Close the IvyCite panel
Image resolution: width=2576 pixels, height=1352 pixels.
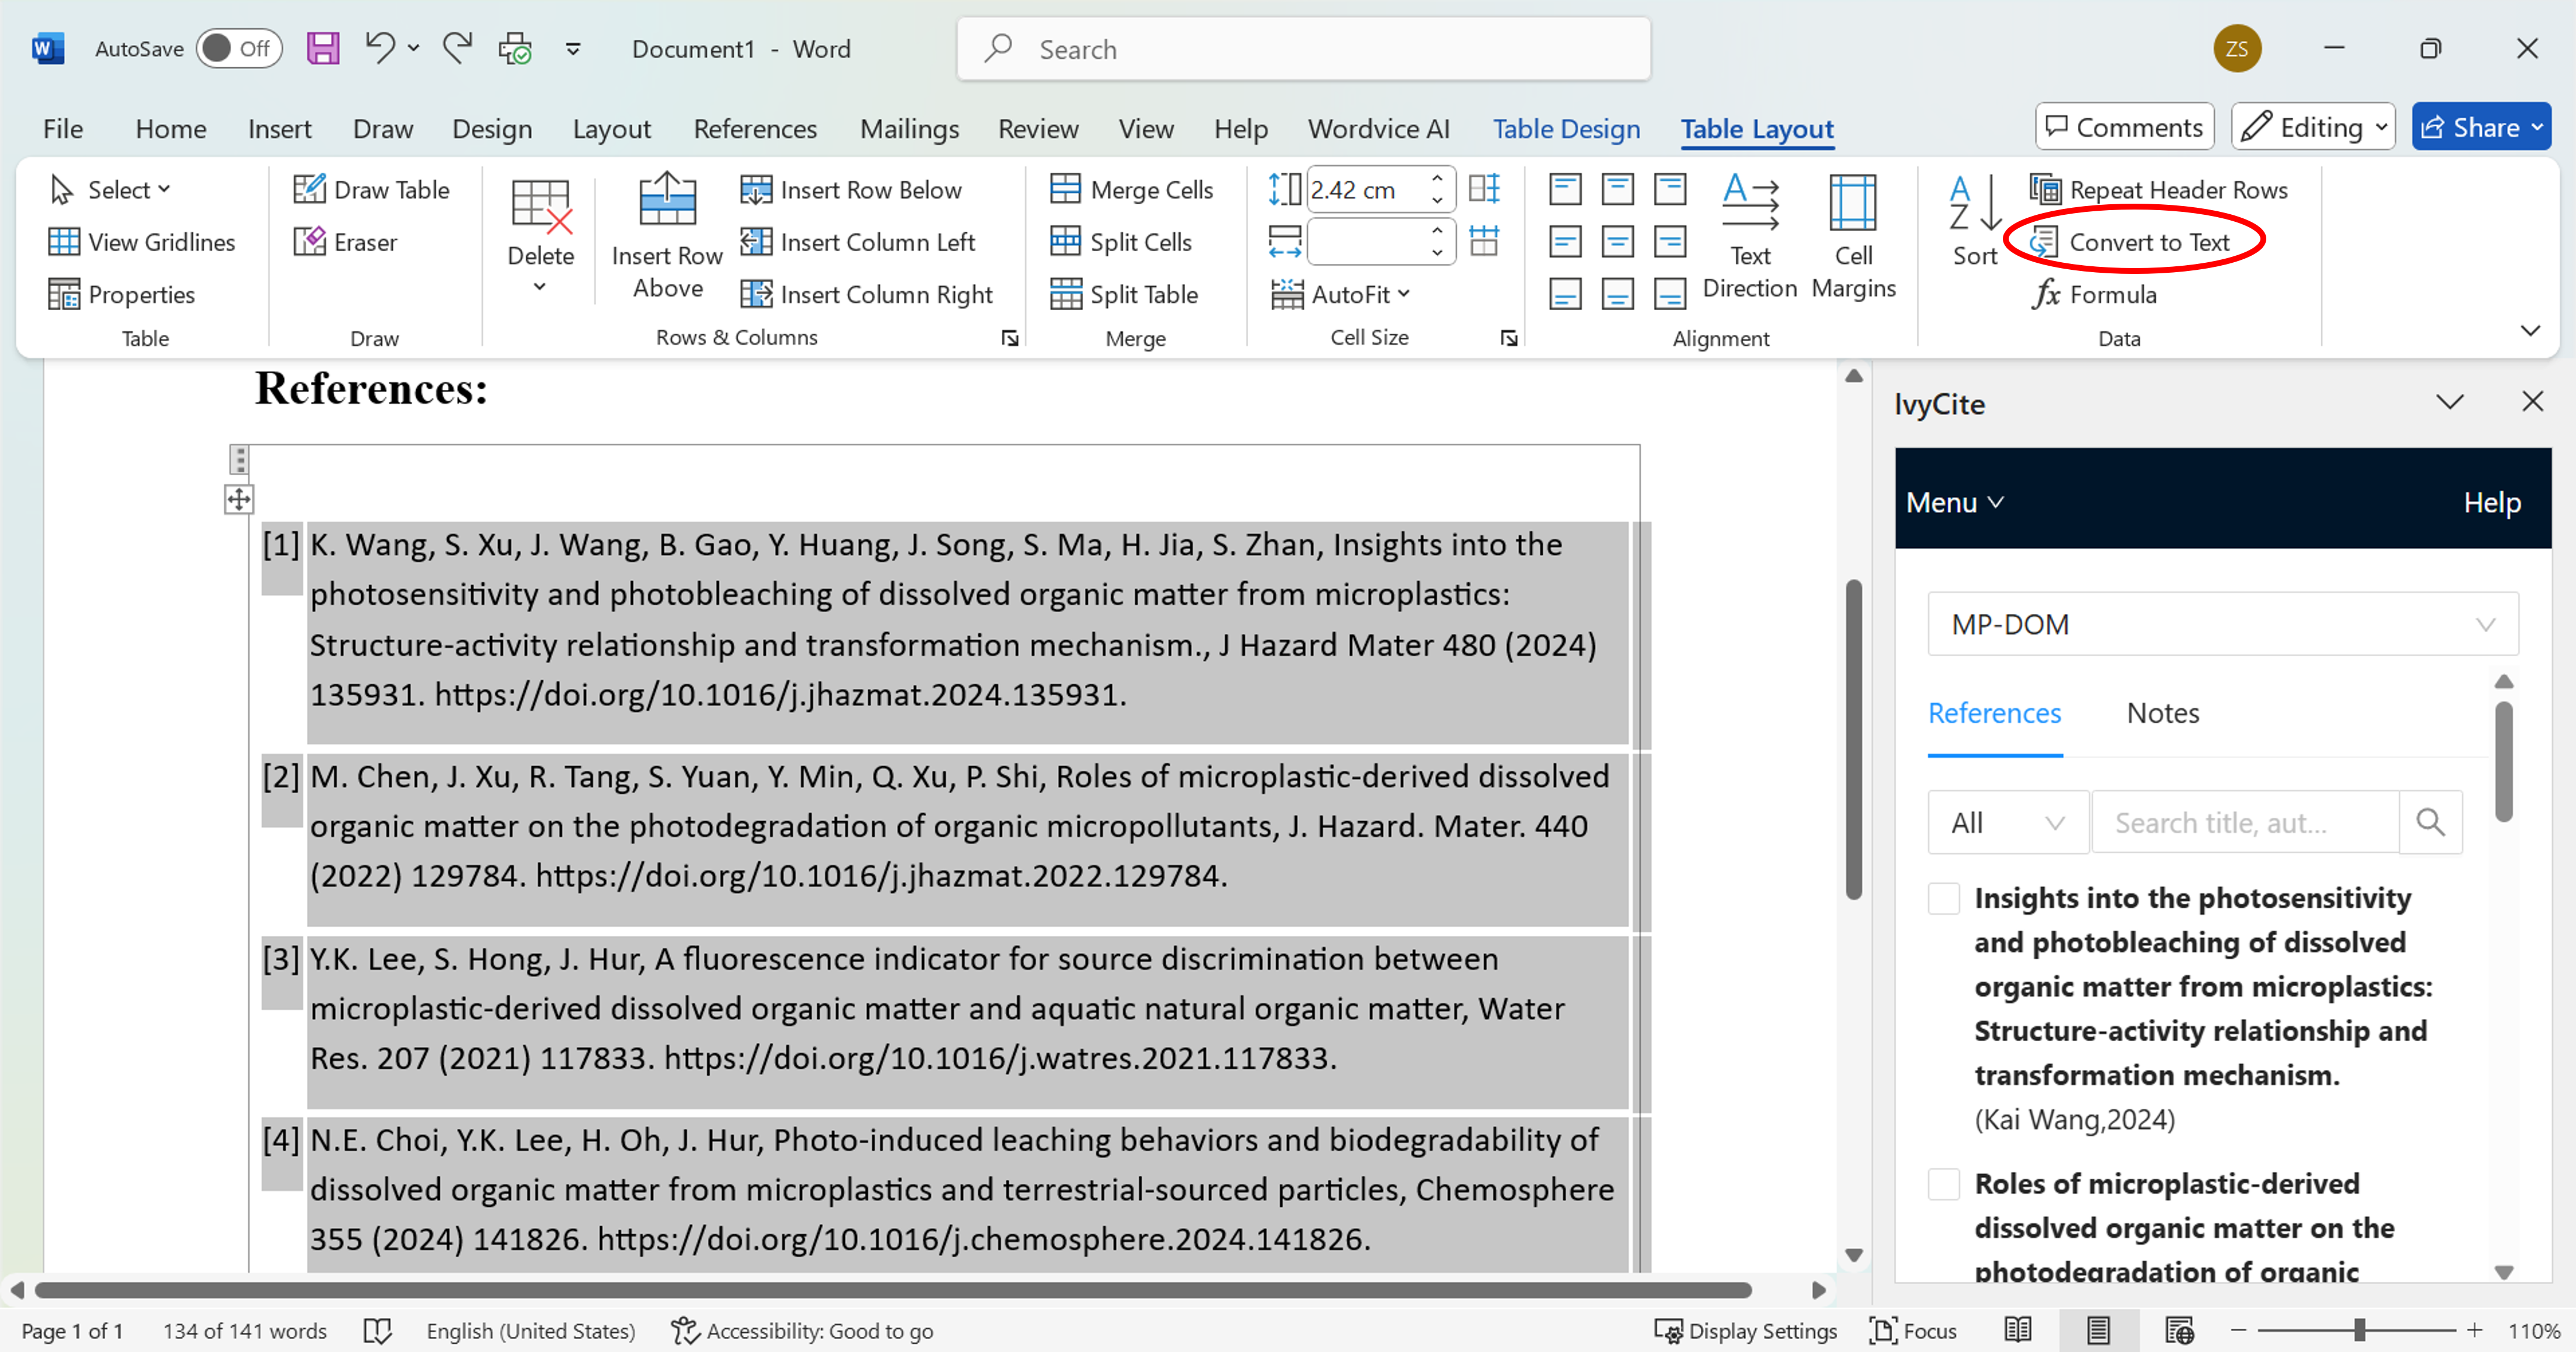coord(2532,402)
